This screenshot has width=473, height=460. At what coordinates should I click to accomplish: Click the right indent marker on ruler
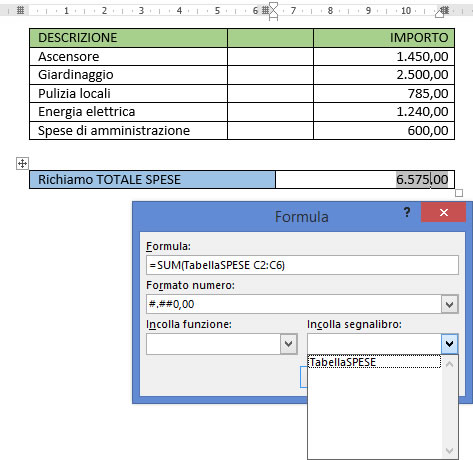pos(440,14)
